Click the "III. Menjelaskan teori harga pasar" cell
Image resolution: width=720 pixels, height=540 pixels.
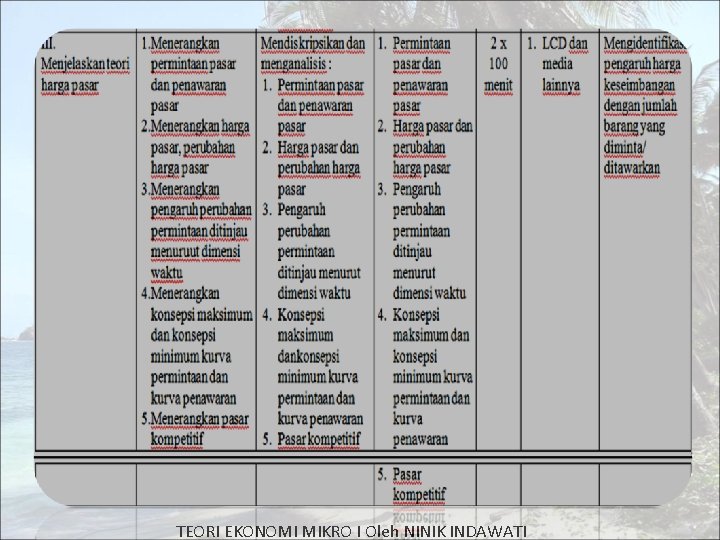[x=86, y=240]
